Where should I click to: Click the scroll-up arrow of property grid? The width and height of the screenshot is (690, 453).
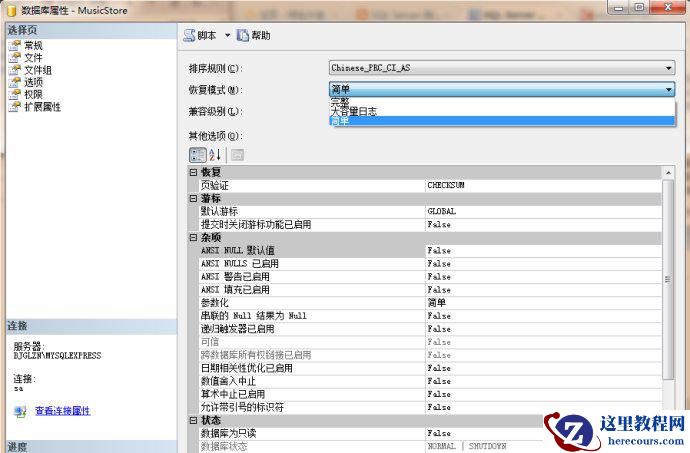tap(668, 173)
